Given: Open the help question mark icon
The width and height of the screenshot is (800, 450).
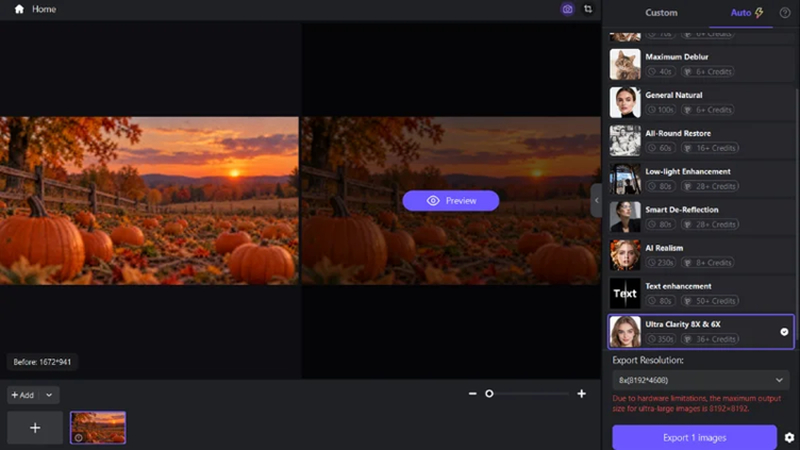Looking at the screenshot, I should [785, 13].
